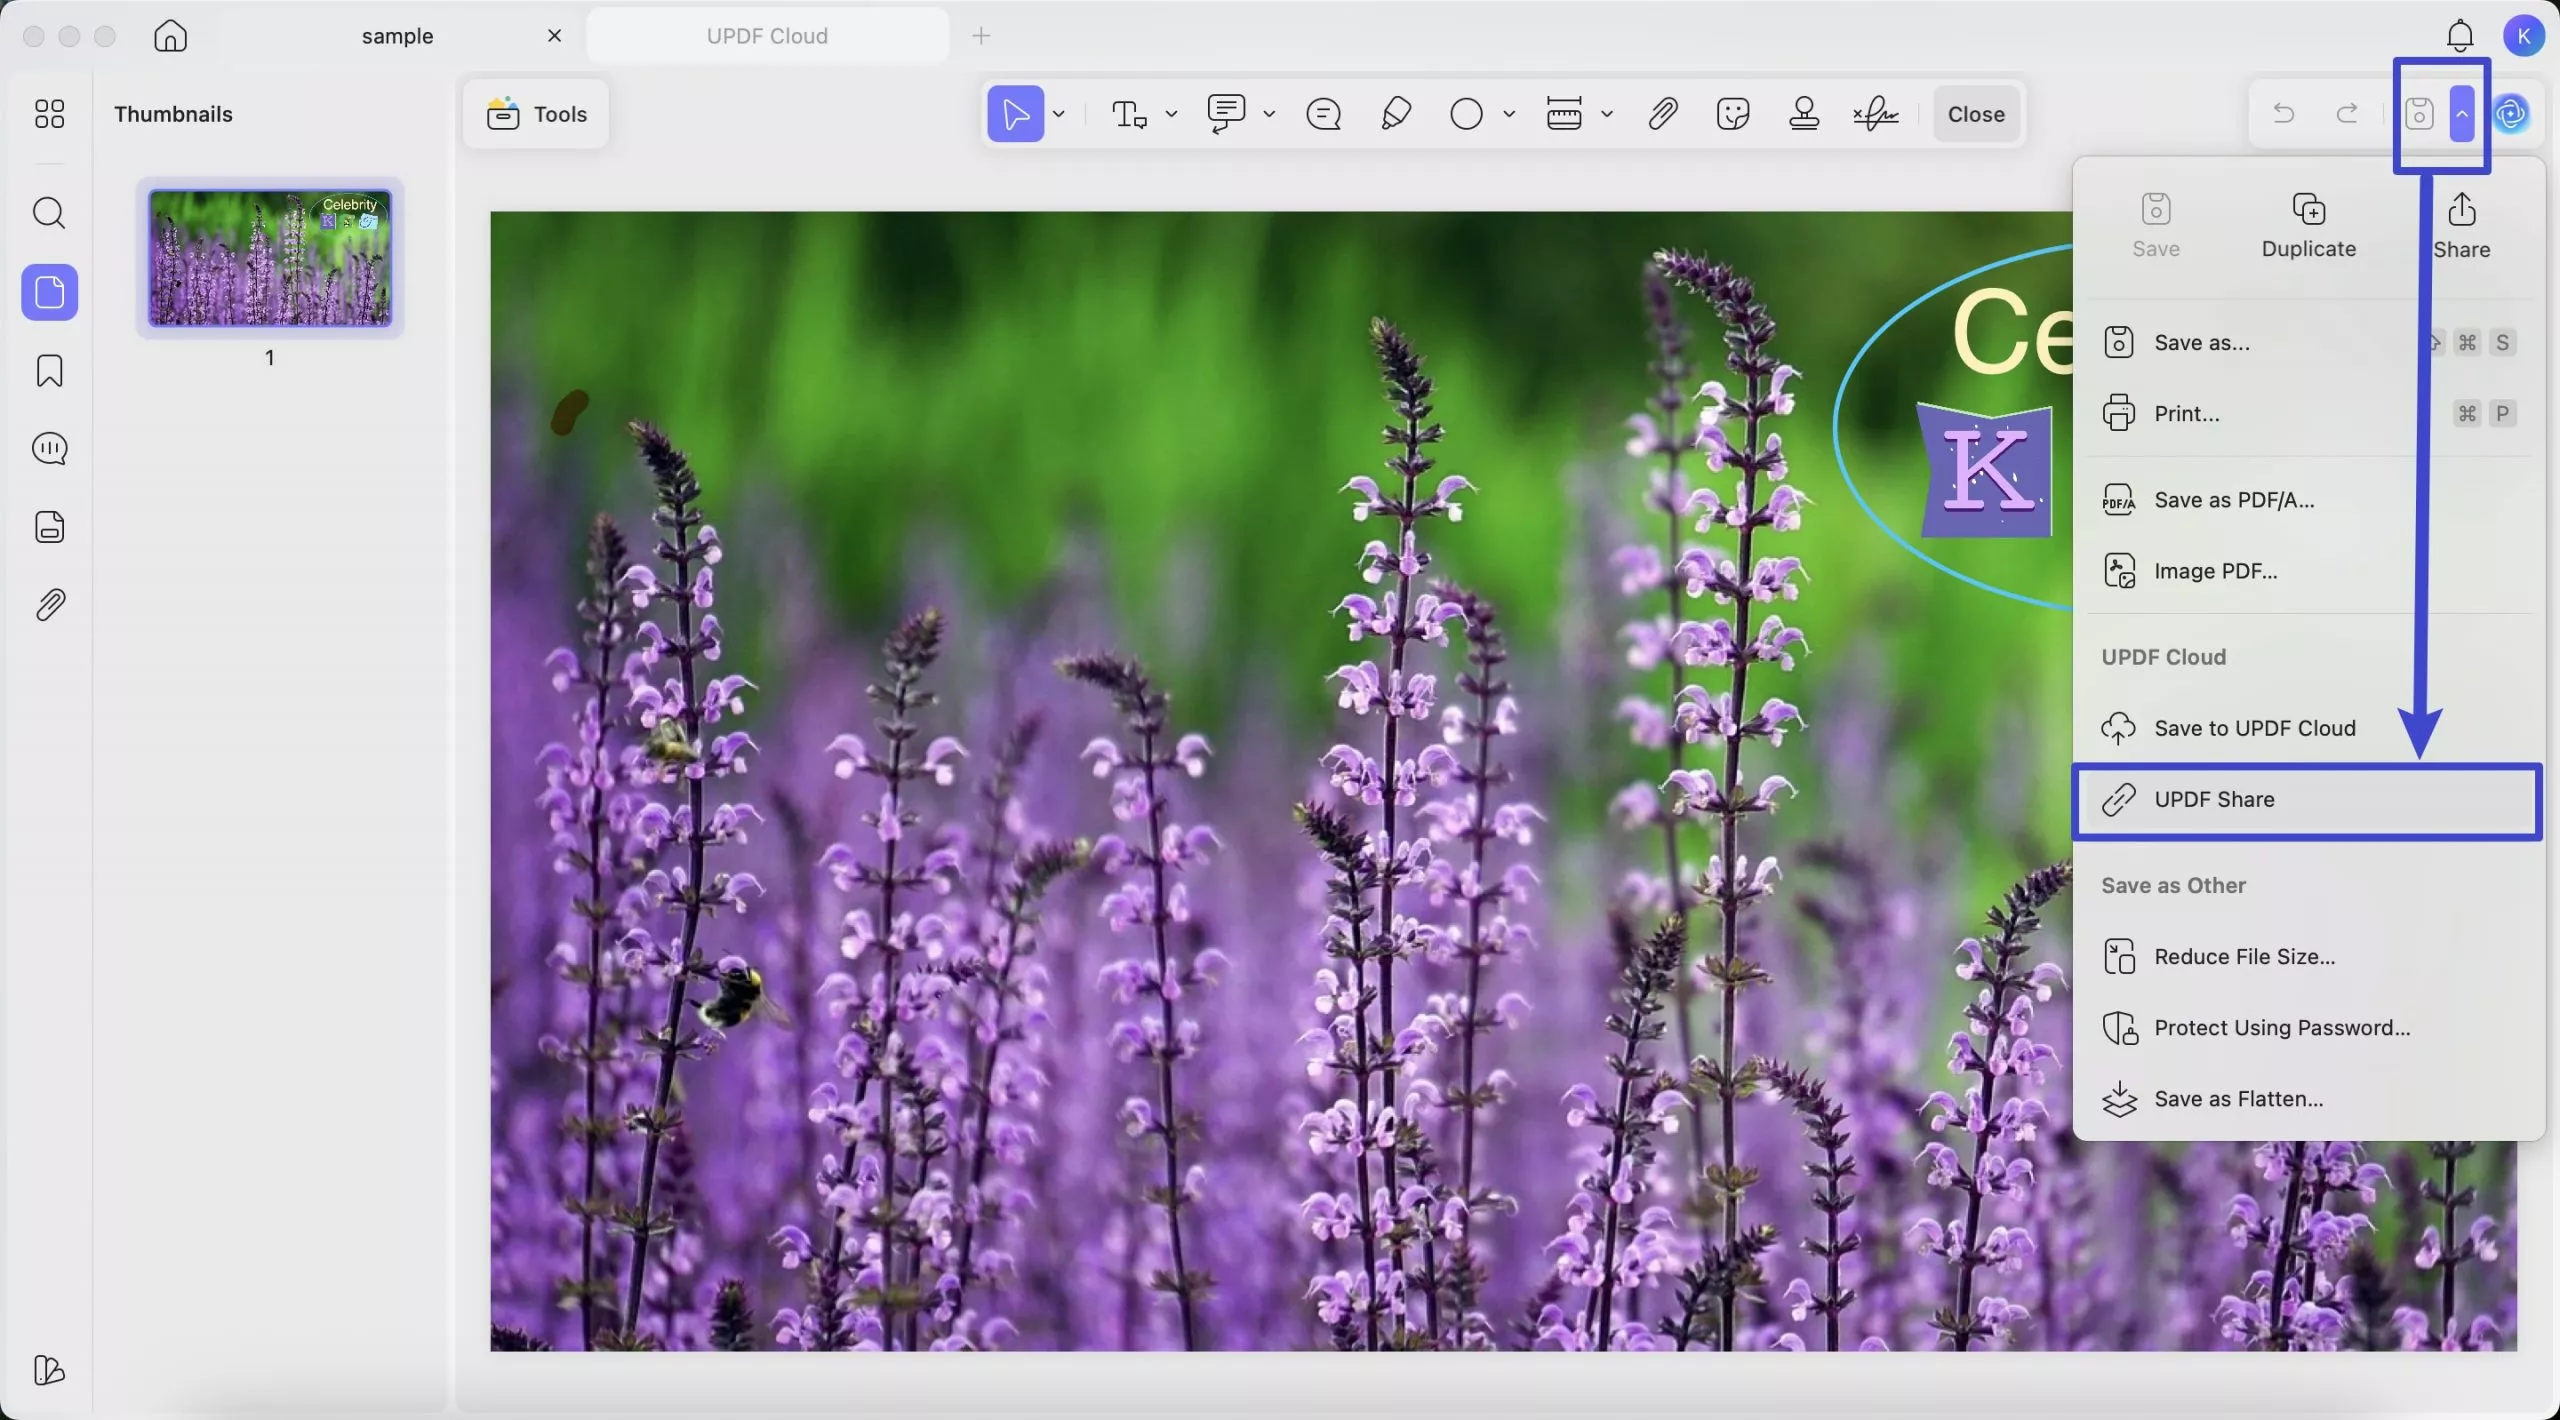Click the stamp tool icon
This screenshot has width=2560, height=1420.
pos(1804,114)
